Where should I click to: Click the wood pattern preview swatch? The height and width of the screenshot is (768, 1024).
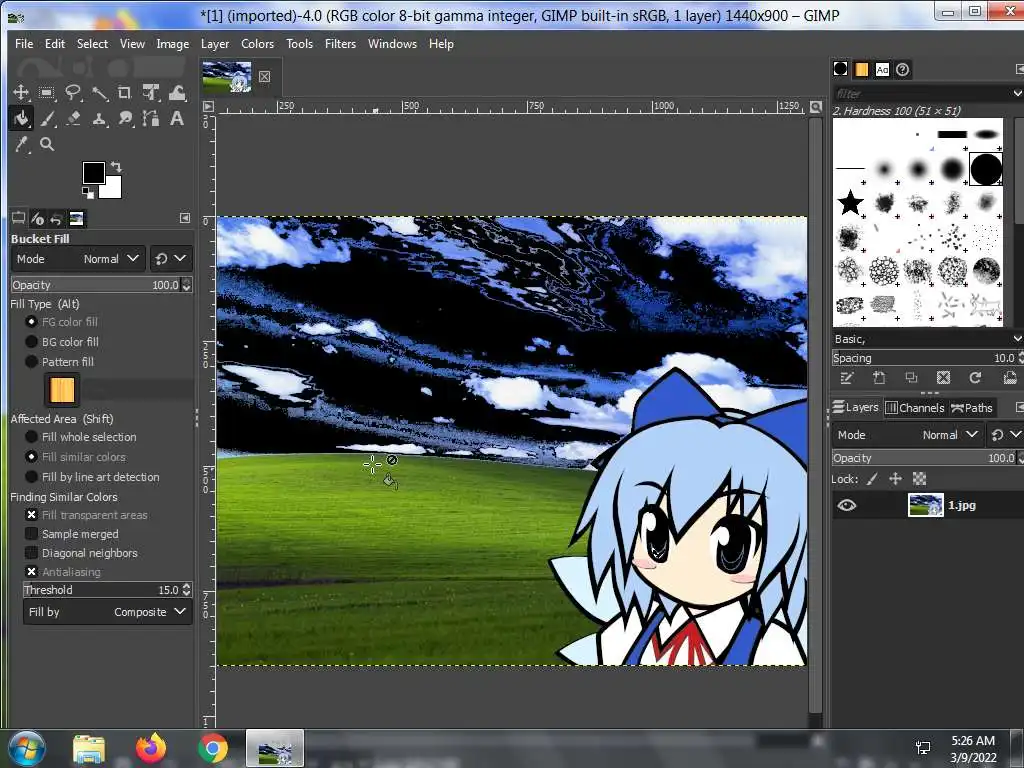click(62, 390)
